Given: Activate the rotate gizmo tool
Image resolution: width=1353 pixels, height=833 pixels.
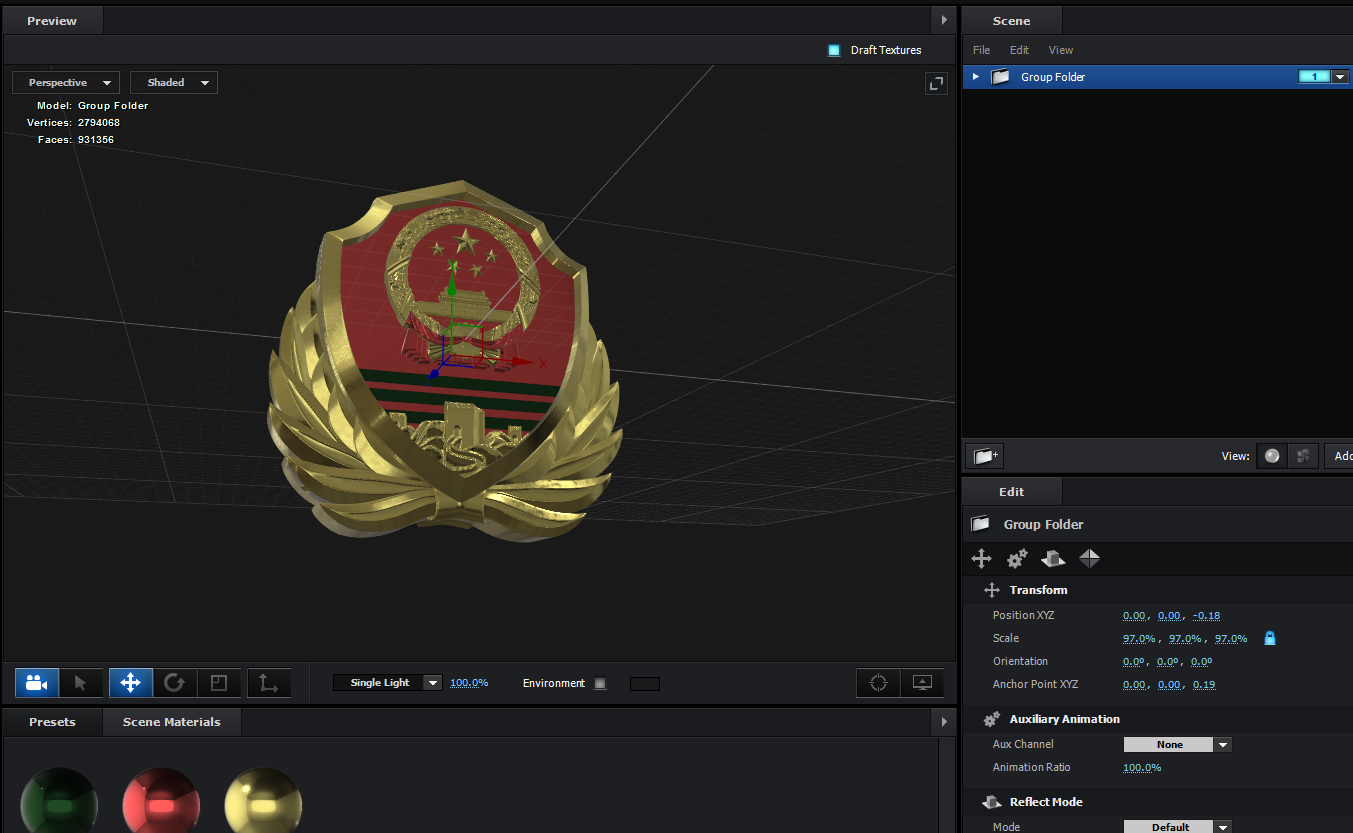Looking at the screenshot, I should coord(174,683).
